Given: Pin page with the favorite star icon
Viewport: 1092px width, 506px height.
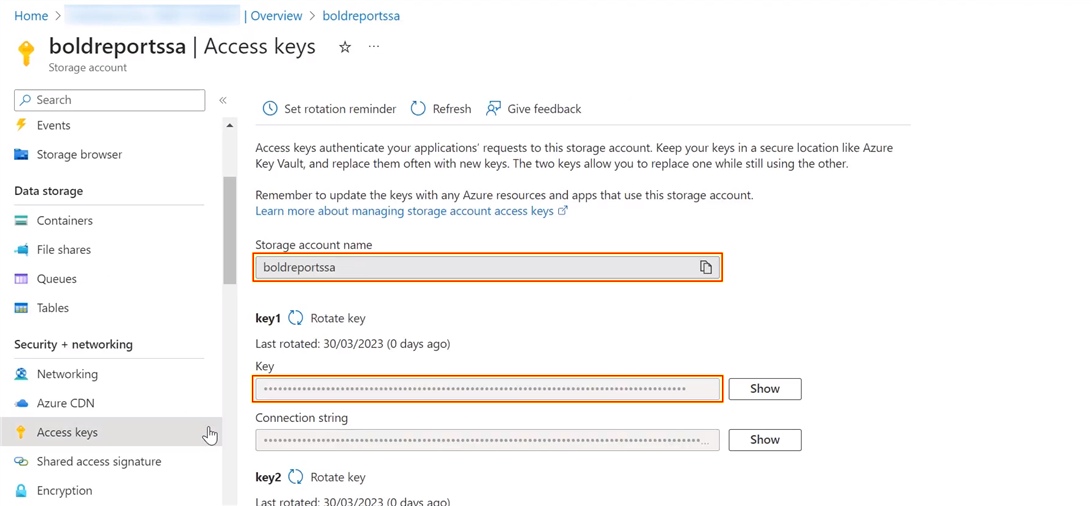Looking at the screenshot, I should (345, 47).
